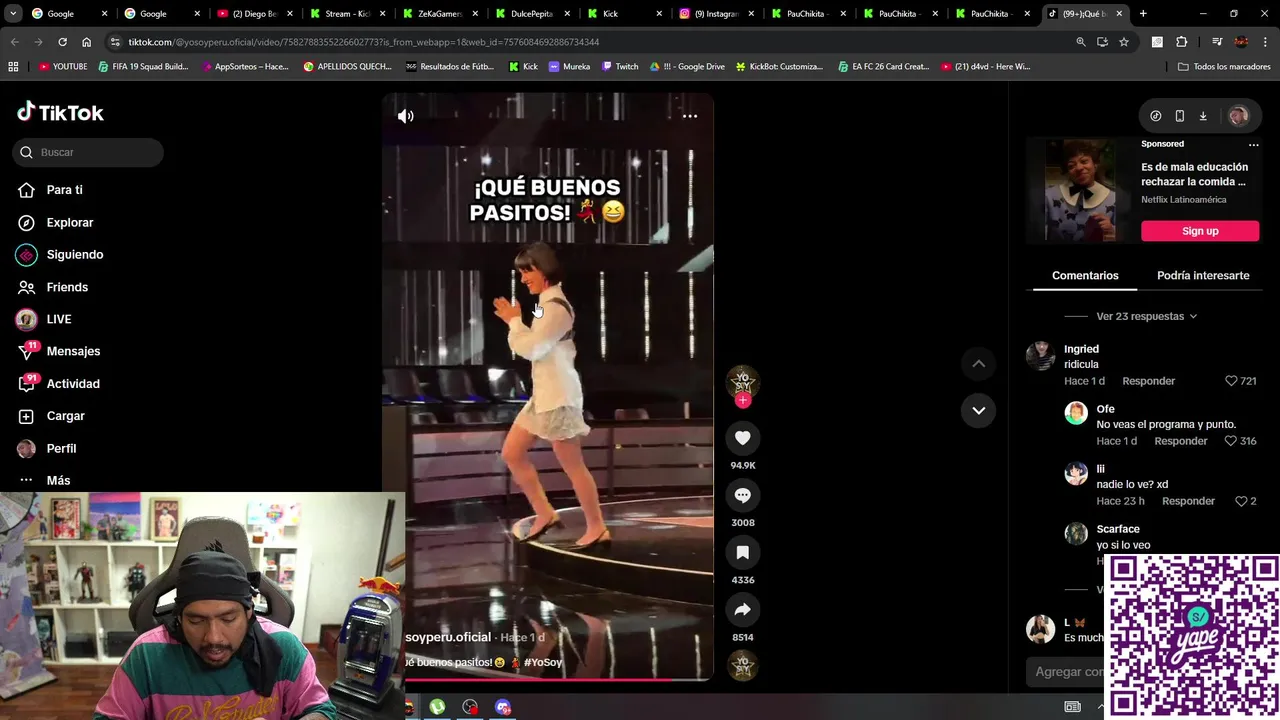Like the video with the heart icon
This screenshot has height=720, width=1280.
[x=742, y=438]
